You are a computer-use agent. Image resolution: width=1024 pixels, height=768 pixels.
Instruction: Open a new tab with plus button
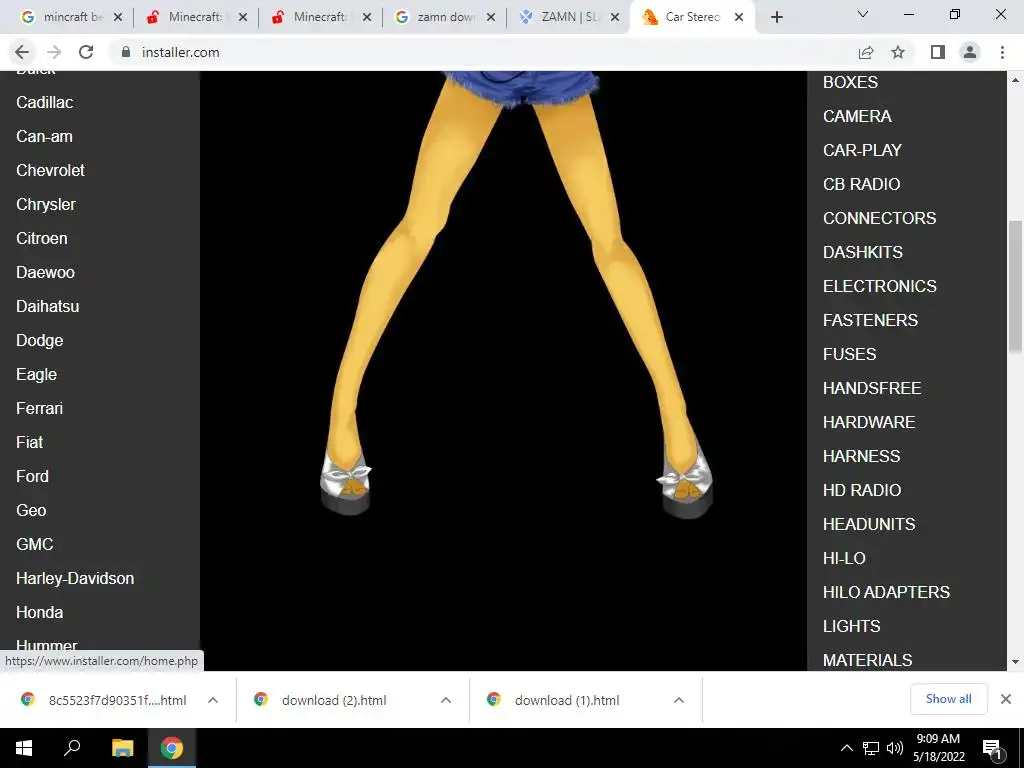pyautogui.click(x=776, y=17)
